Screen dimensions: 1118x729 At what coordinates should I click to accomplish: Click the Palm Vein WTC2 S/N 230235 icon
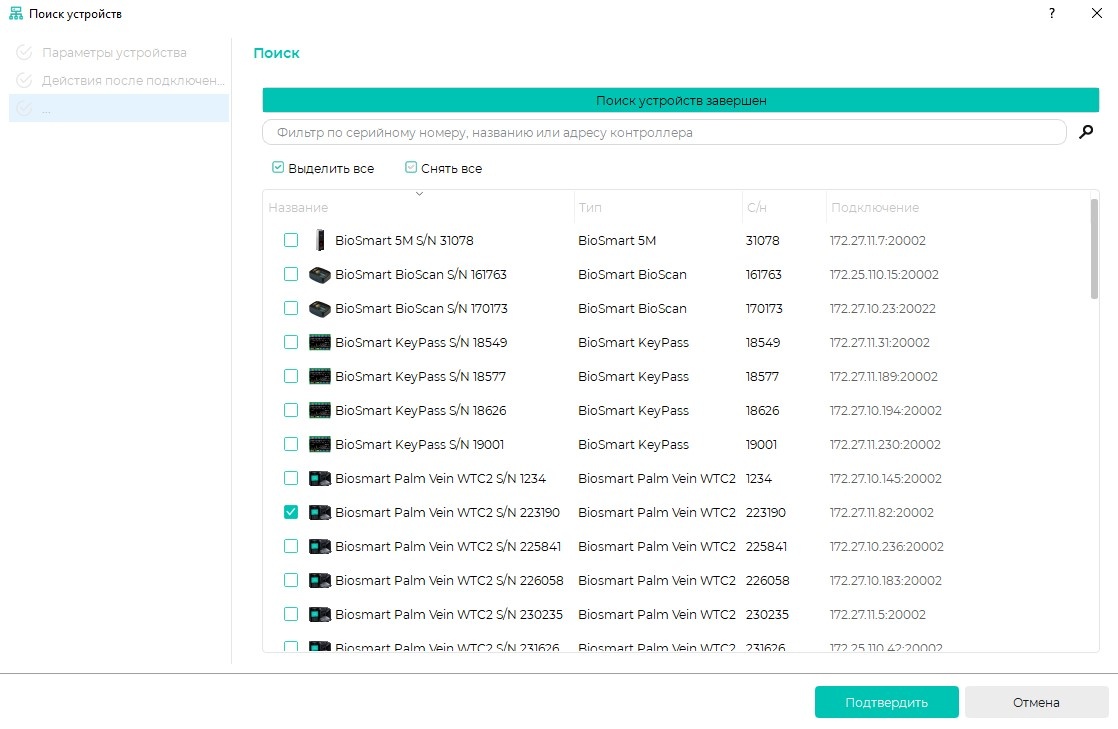tap(319, 615)
